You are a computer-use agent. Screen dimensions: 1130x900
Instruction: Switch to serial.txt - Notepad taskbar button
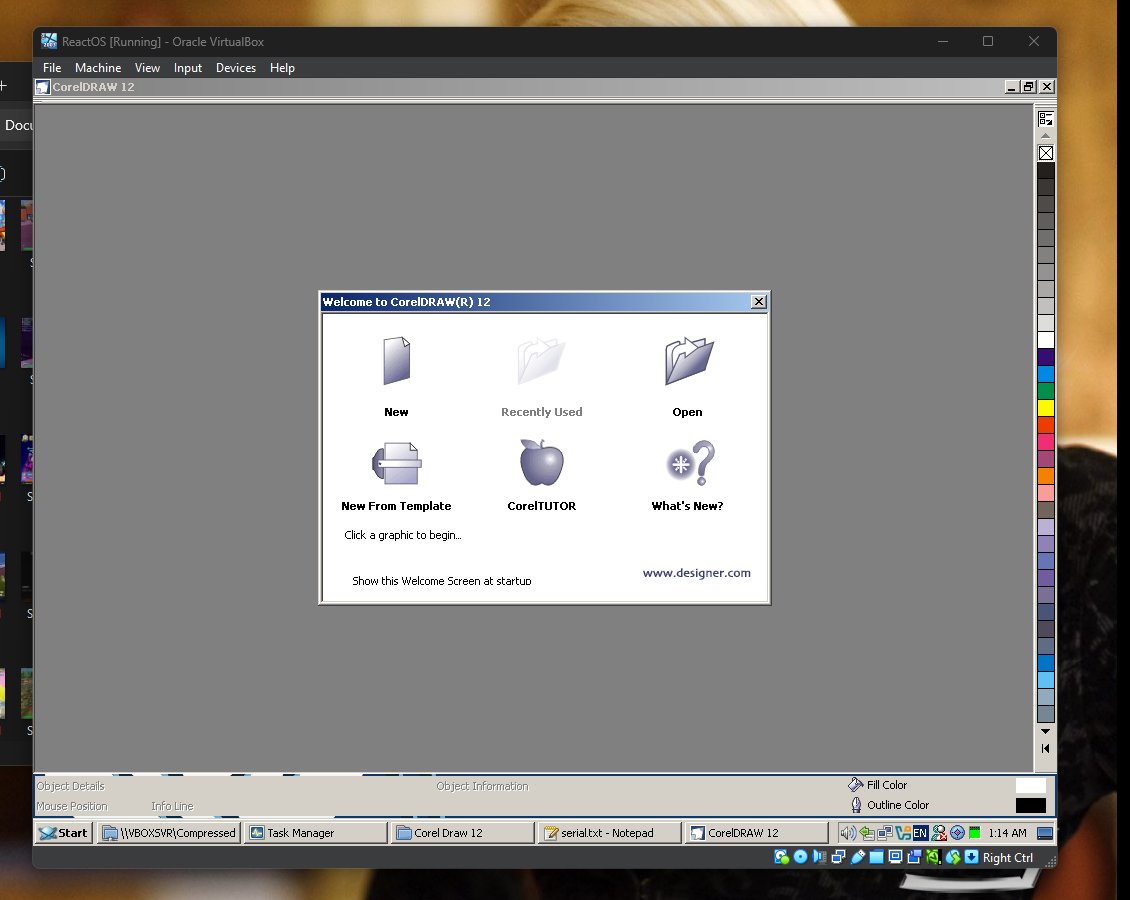[610, 833]
